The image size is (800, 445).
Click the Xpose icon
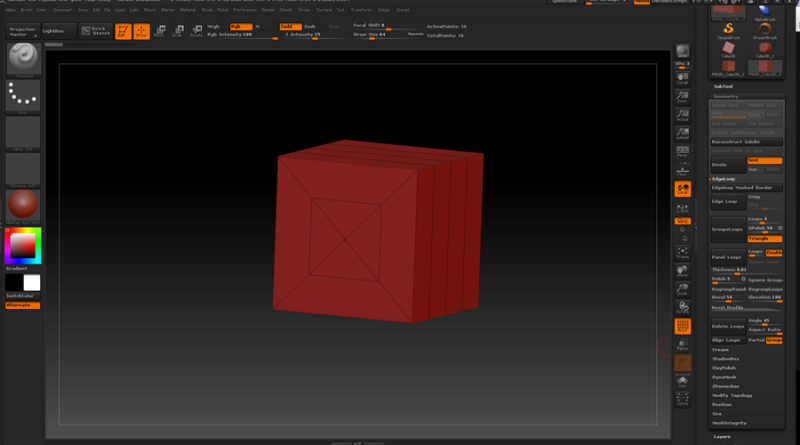click(x=683, y=399)
